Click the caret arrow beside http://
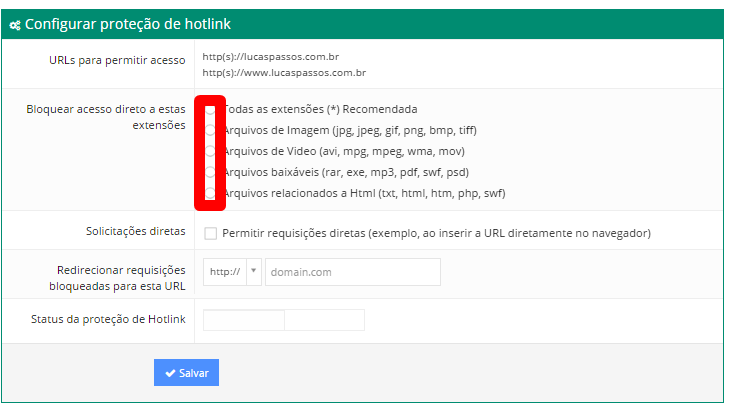Screen dimensions: 730x406 (254, 272)
